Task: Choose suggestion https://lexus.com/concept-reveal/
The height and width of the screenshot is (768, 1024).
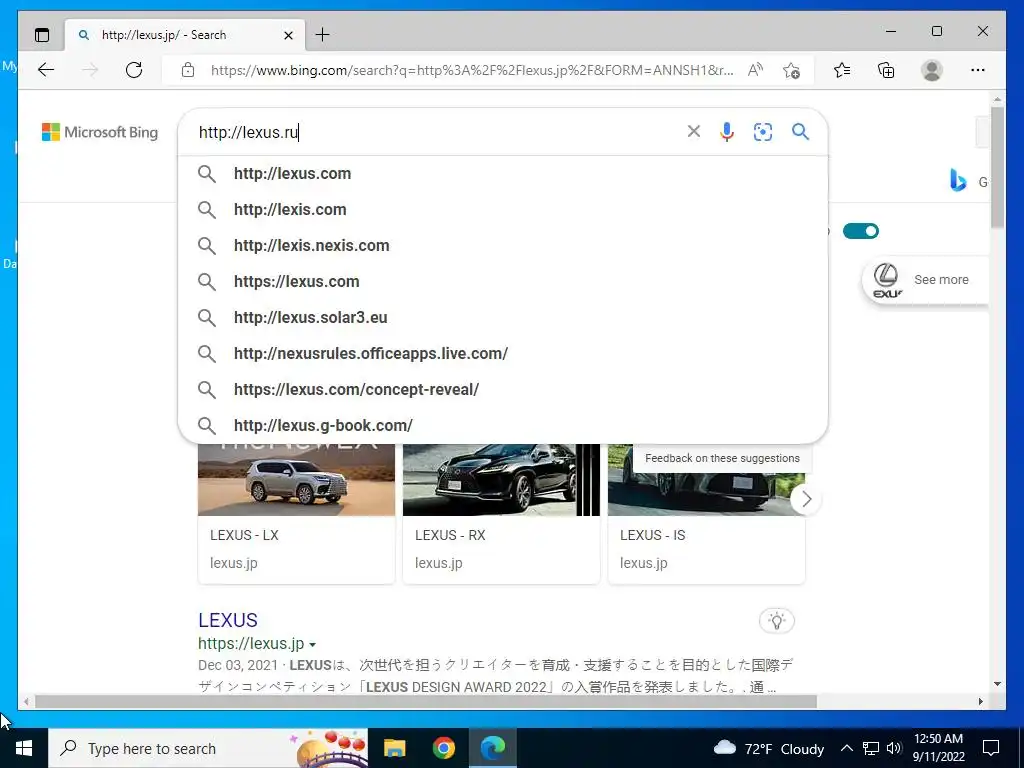Action: pyautogui.click(x=503, y=389)
